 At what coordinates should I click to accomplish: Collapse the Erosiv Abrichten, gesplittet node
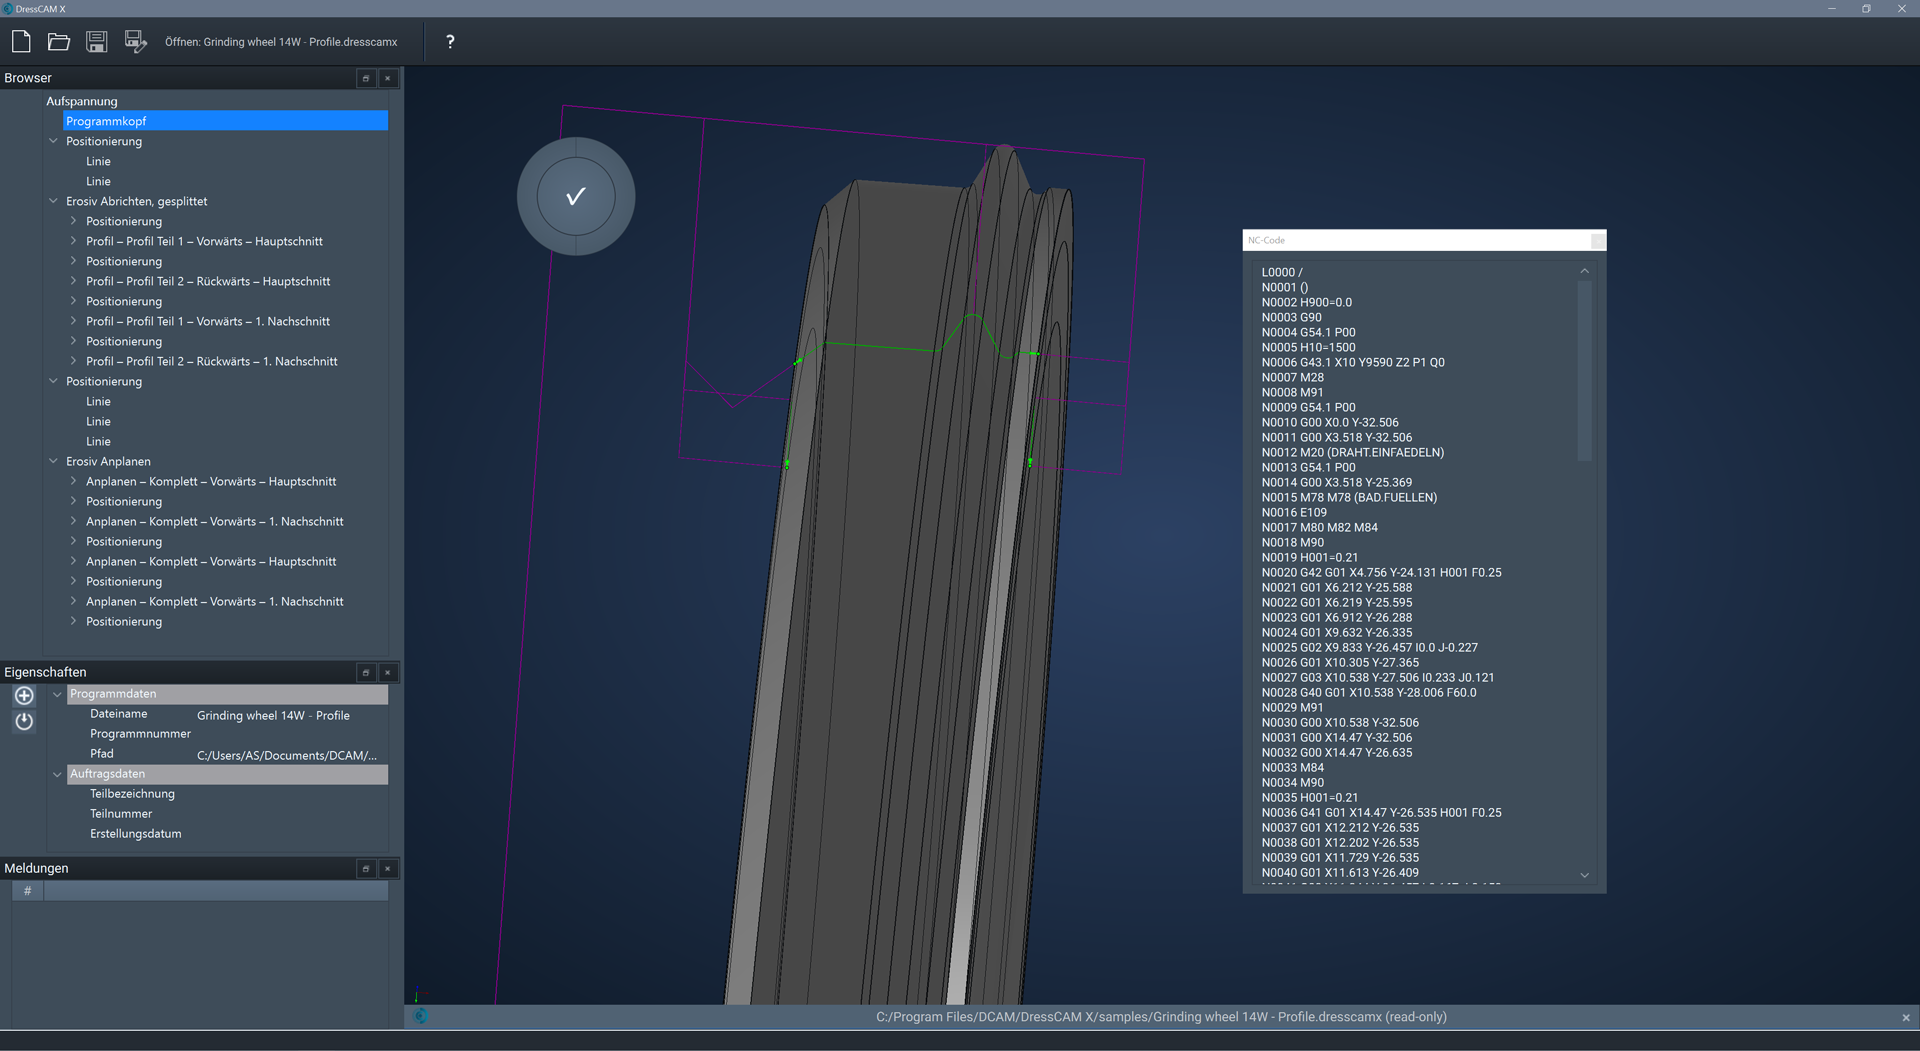(x=54, y=201)
